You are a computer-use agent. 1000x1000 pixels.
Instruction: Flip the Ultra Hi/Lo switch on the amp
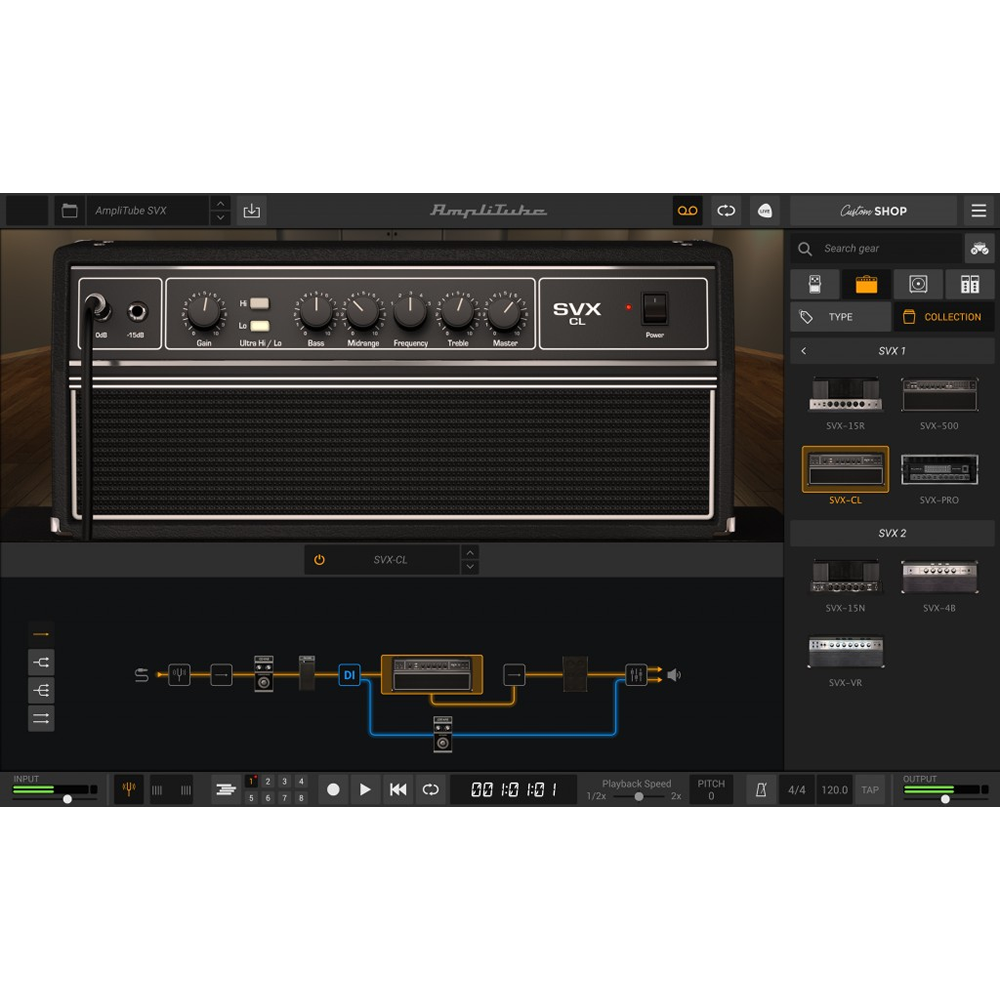[x=258, y=315]
